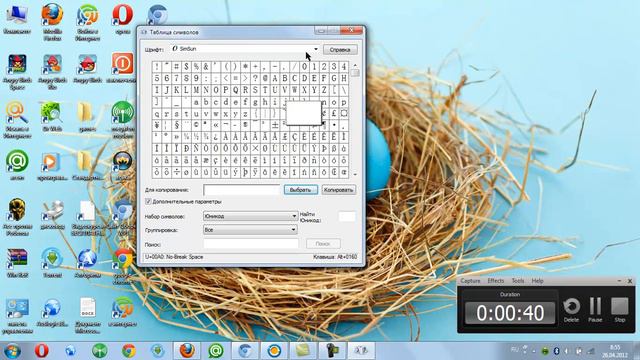Expand the Шрифт font dropdown
This screenshot has width=640, height=360.
316,49
